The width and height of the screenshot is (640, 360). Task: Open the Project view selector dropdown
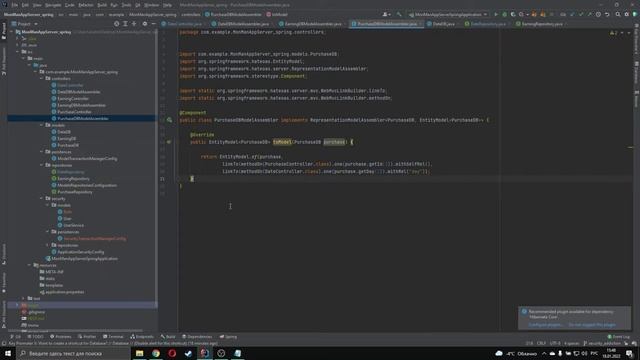coord(24,24)
